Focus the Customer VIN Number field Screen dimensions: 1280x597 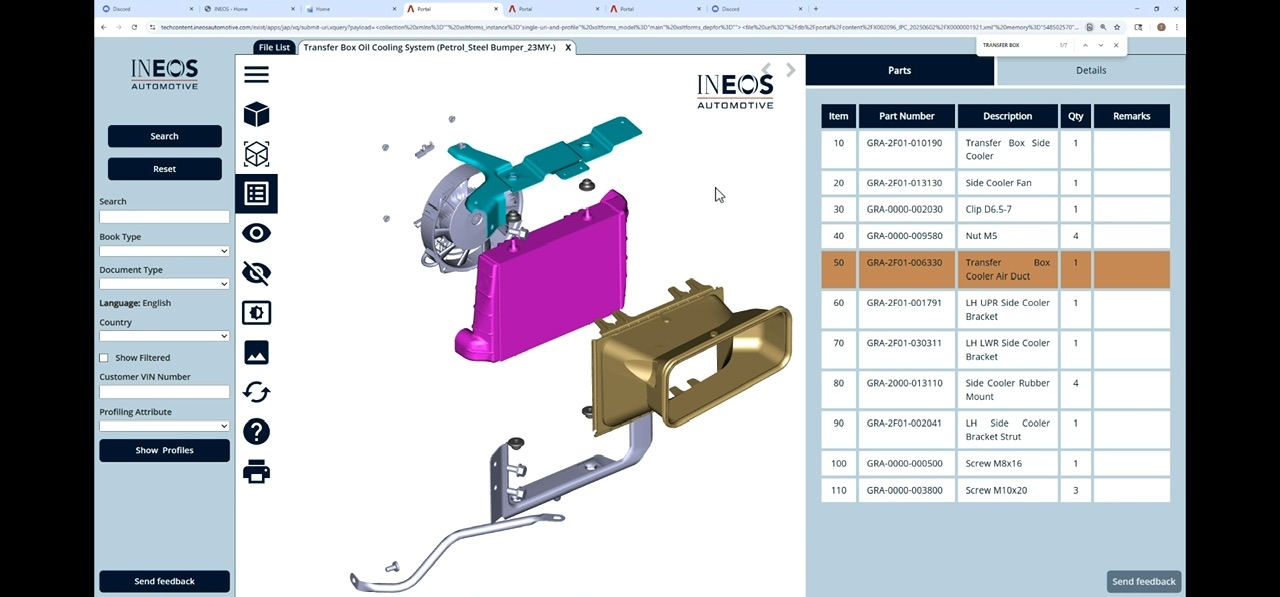(164, 392)
